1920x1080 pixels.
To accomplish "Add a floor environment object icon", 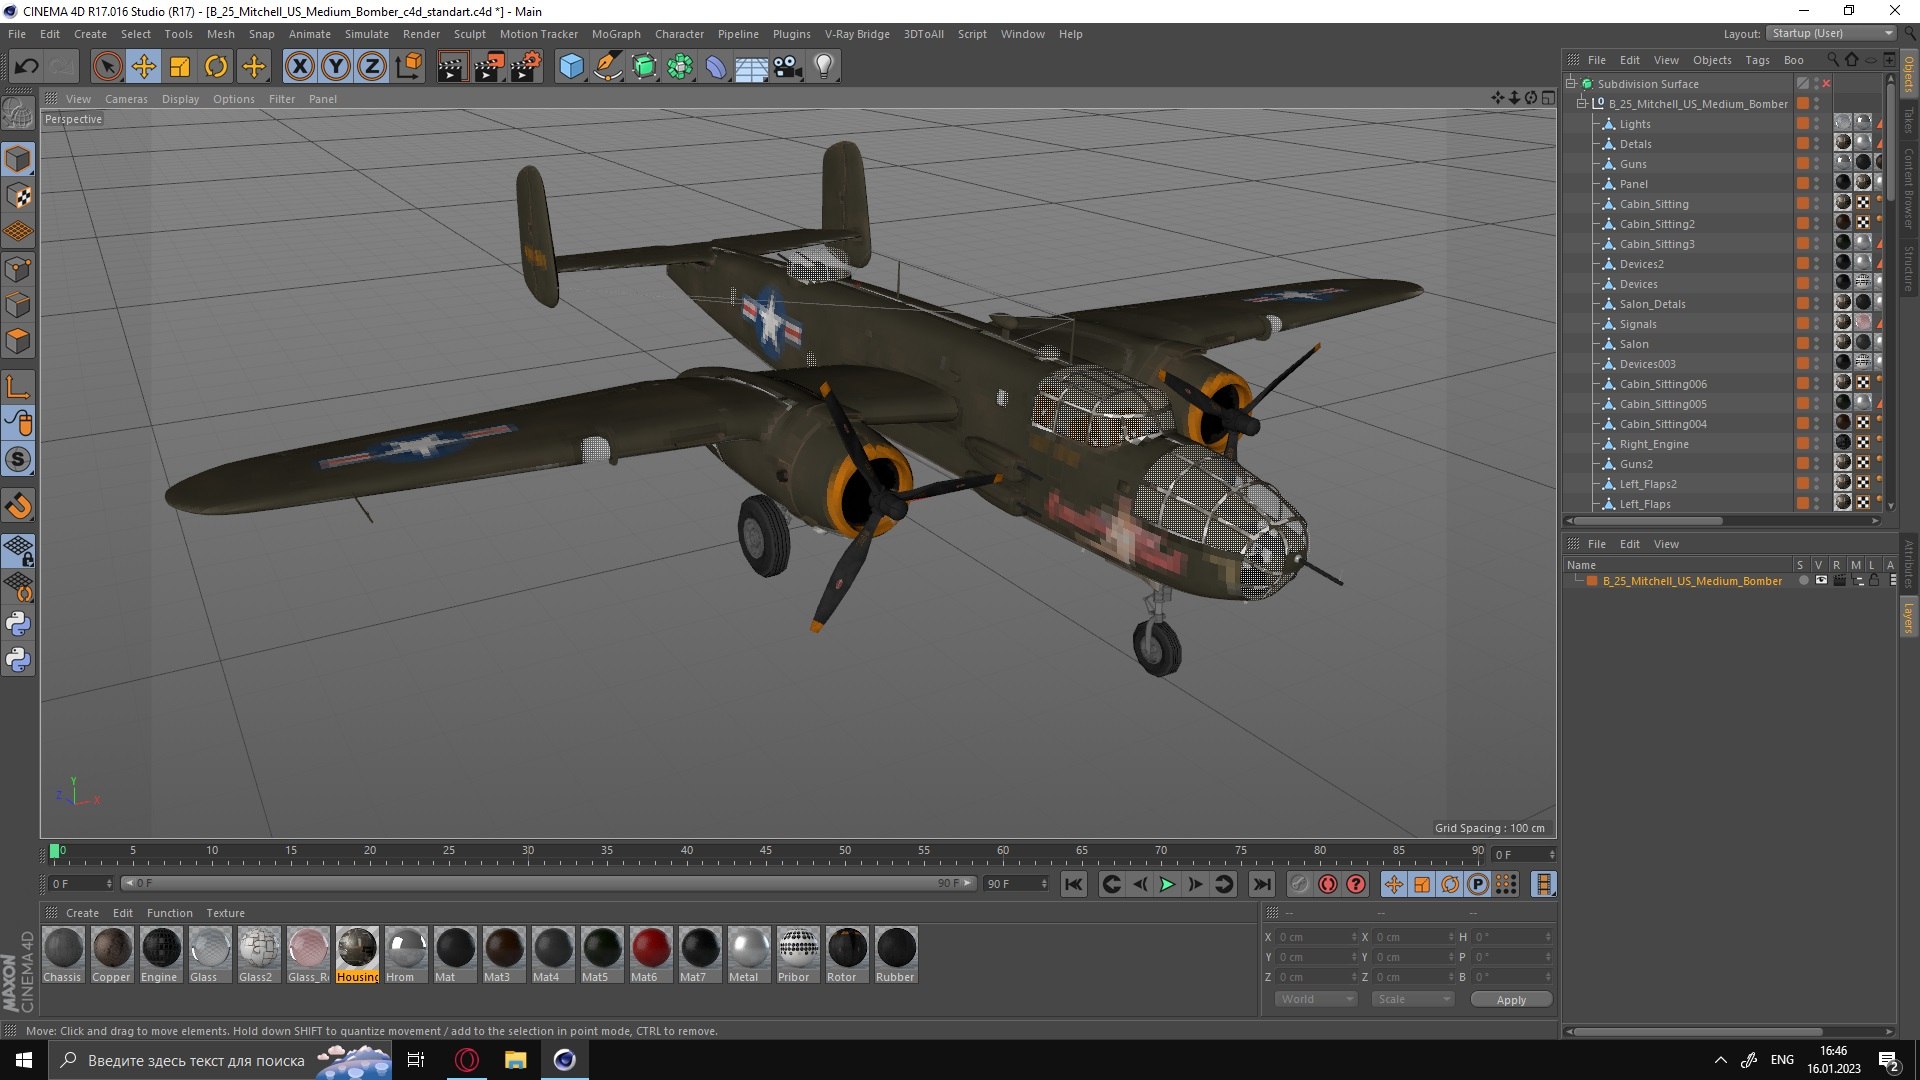I will tap(751, 67).
